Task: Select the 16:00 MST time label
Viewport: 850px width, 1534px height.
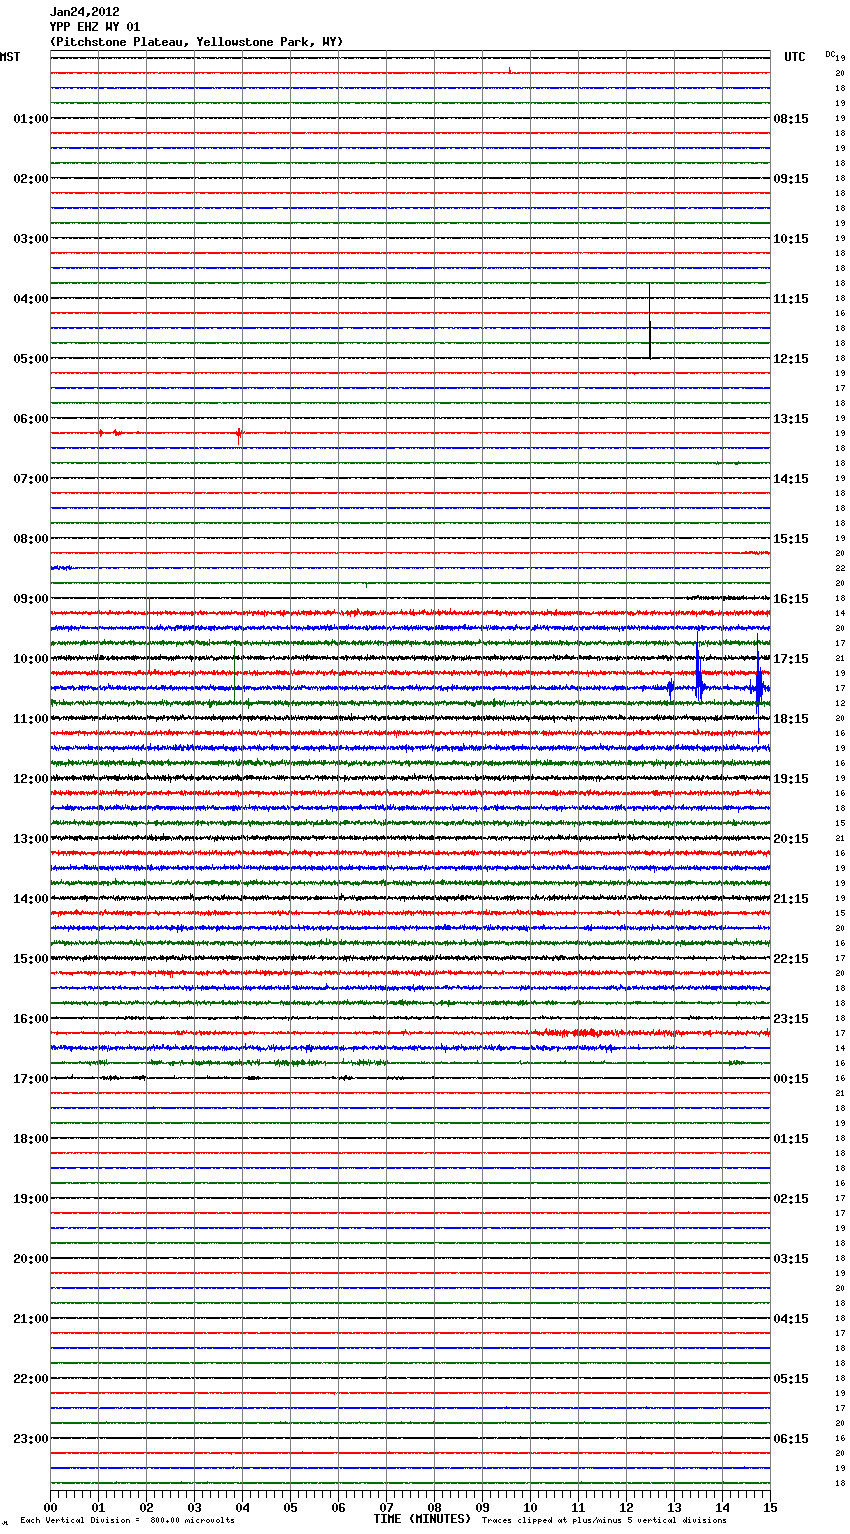Action: (x=31, y=1019)
